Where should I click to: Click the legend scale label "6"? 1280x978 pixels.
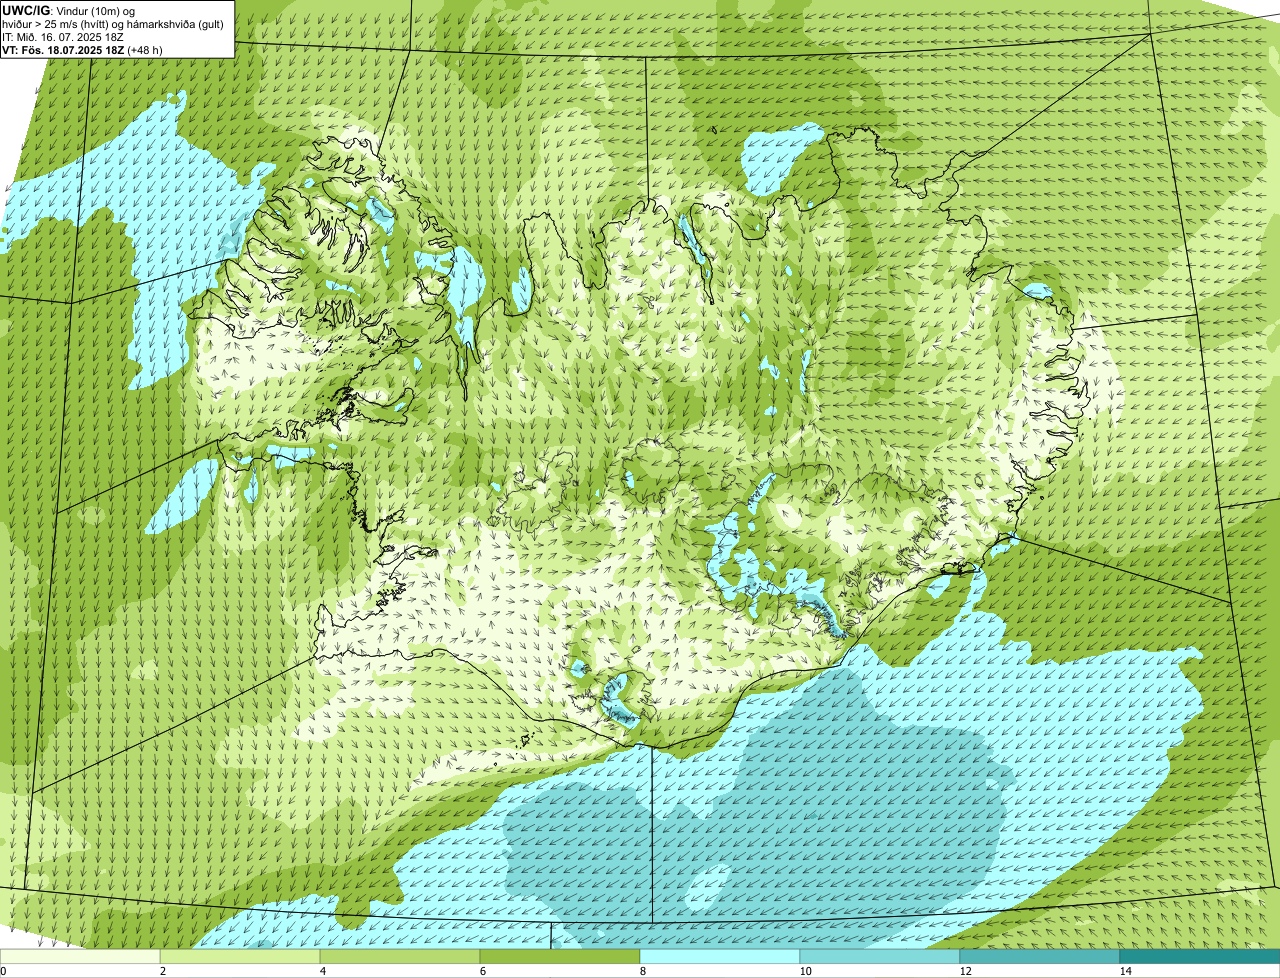[483, 971]
